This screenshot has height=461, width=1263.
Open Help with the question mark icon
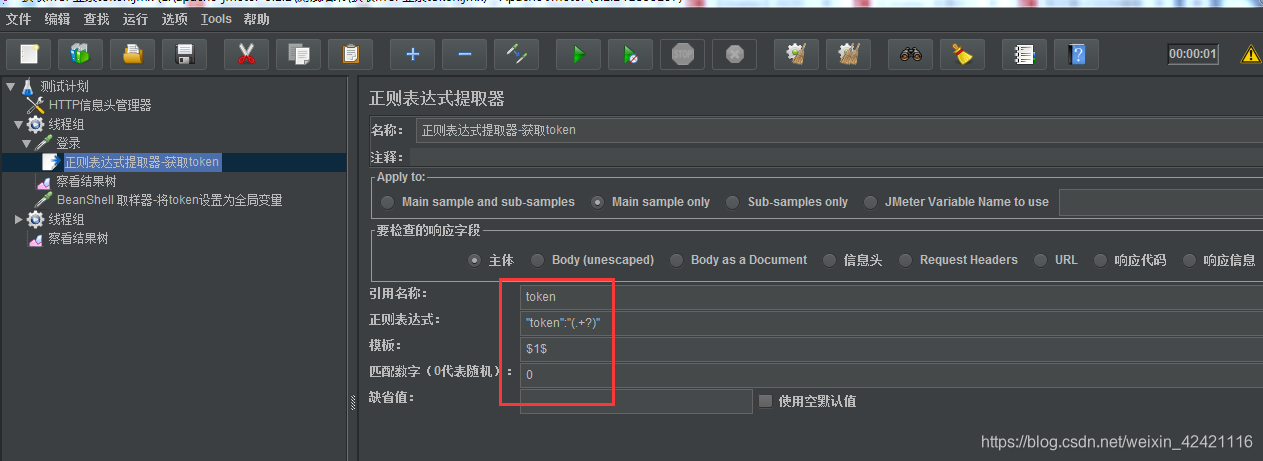pyautogui.click(x=1076, y=54)
